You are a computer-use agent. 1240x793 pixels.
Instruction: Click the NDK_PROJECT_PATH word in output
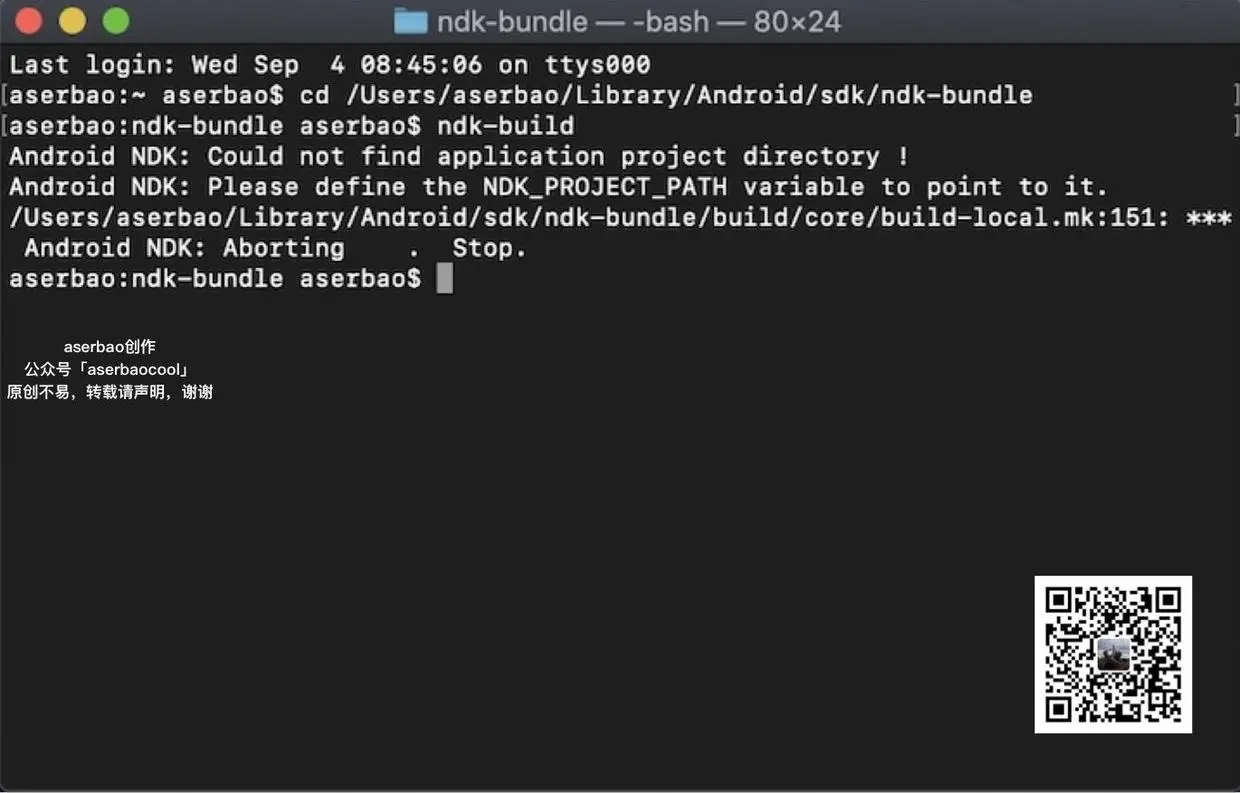(x=605, y=187)
